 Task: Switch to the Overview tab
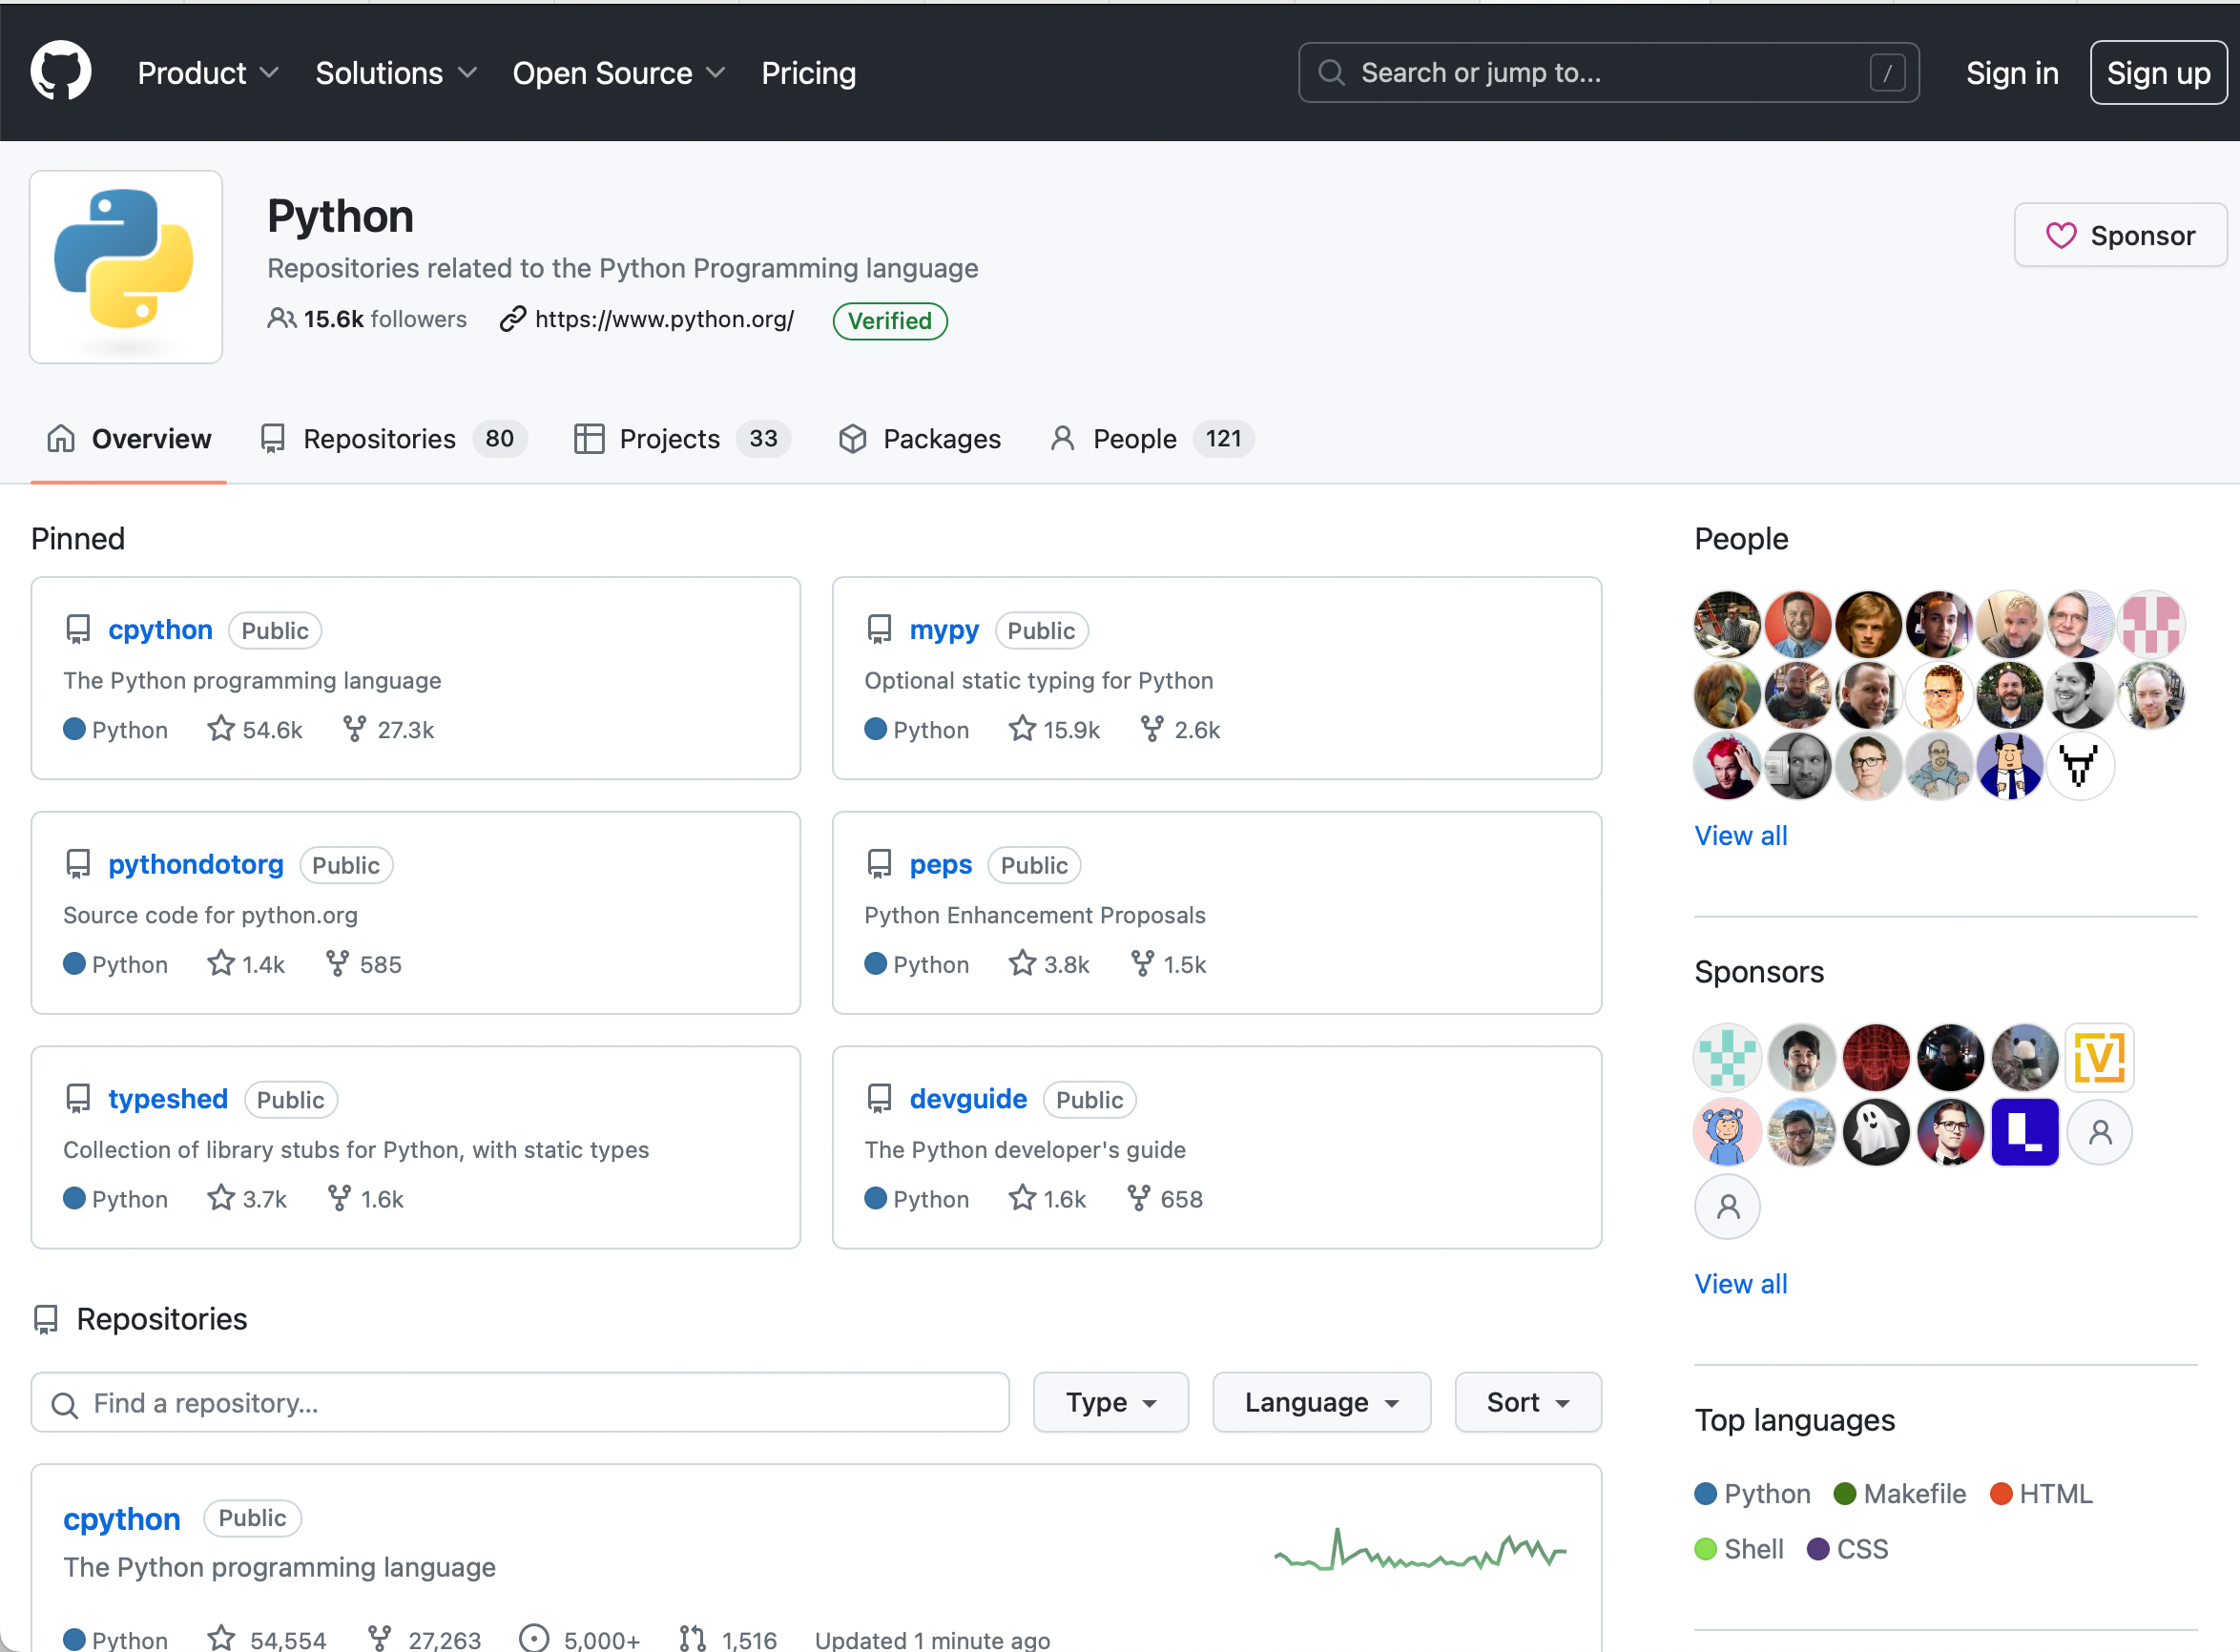(129, 438)
